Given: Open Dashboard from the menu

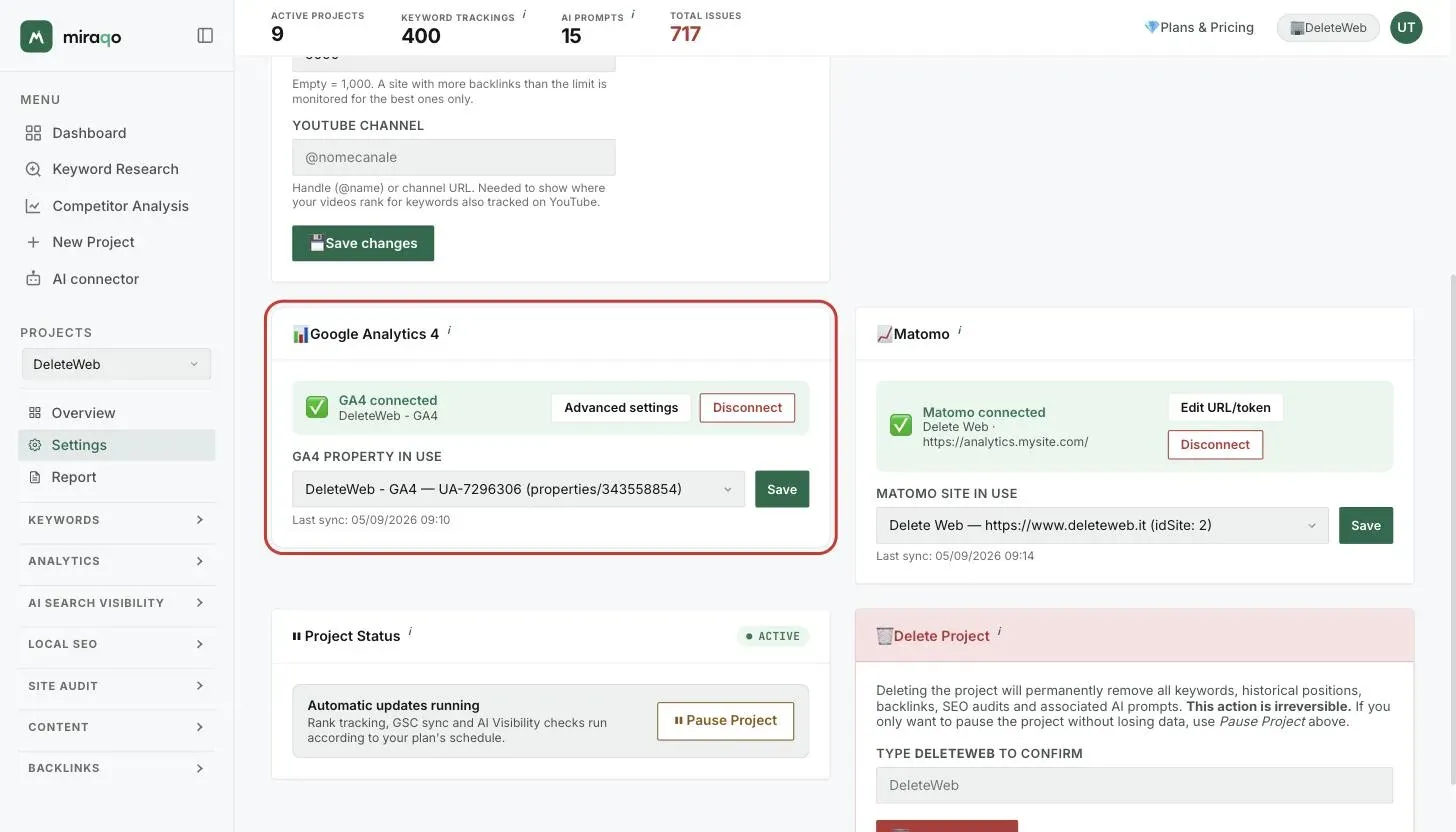Looking at the screenshot, I should click(x=89, y=133).
